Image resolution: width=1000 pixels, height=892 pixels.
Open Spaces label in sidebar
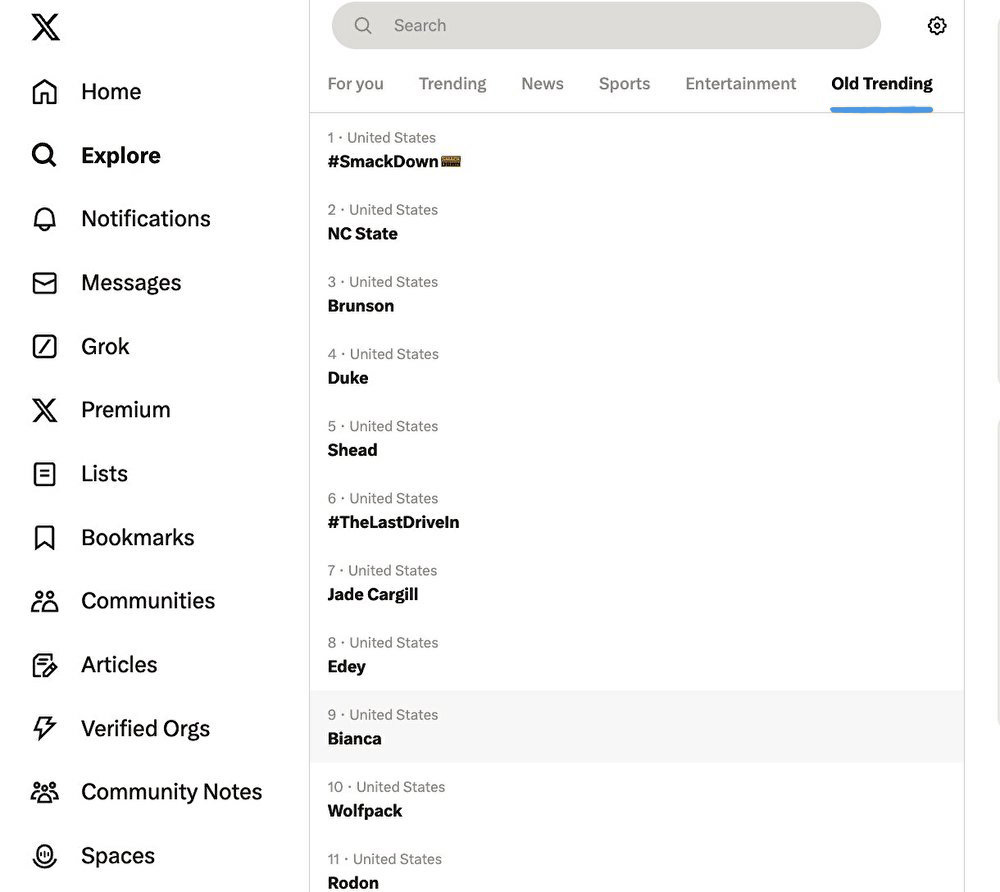pos(117,856)
